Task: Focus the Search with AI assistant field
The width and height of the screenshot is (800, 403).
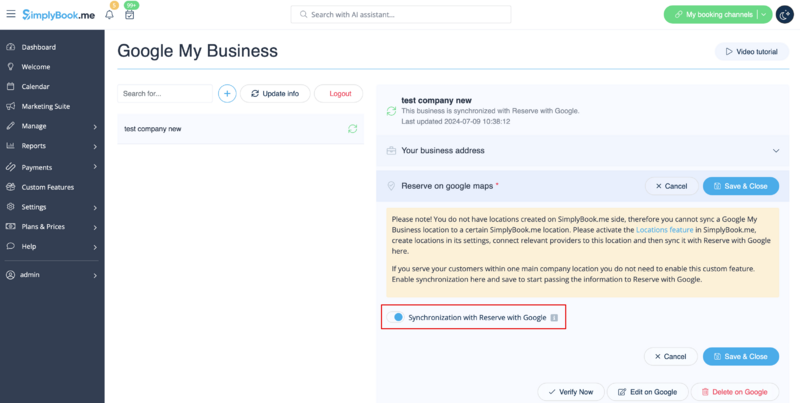Action: pyautogui.click(x=401, y=14)
